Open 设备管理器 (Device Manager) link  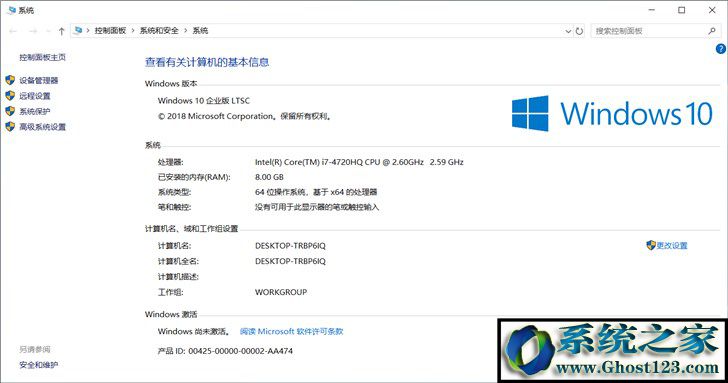pos(39,80)
